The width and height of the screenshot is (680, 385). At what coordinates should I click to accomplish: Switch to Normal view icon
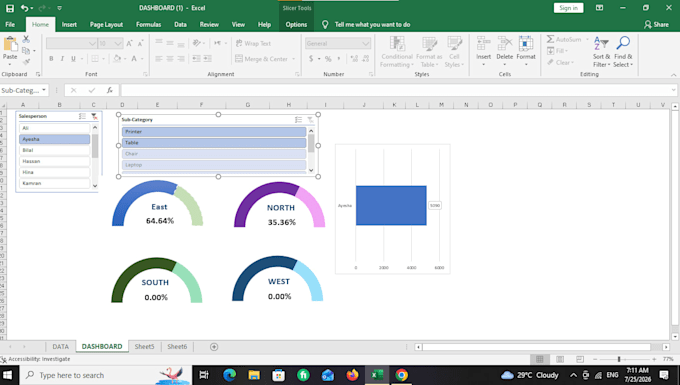click(x=539, y=359)
